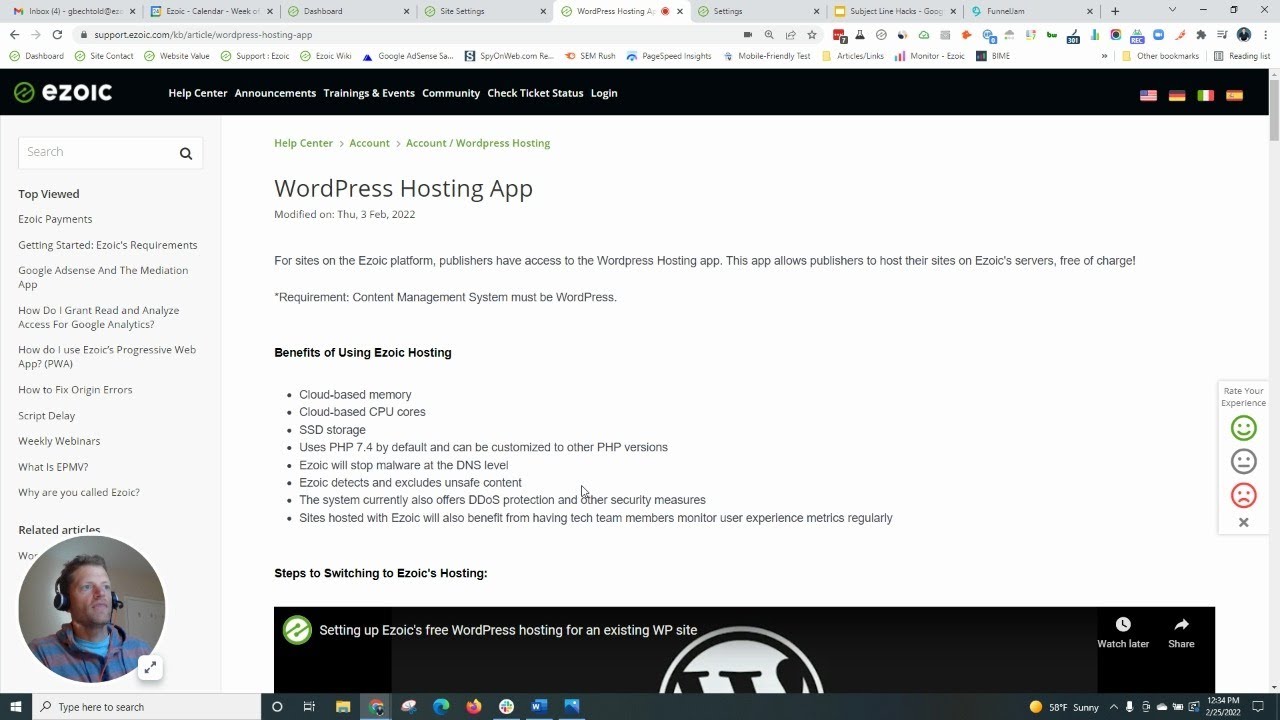Viewport: 1280px width, 720px height.
Task: Click Watch later on the video
Action: pyautogui.click(x=1123, y=633)
